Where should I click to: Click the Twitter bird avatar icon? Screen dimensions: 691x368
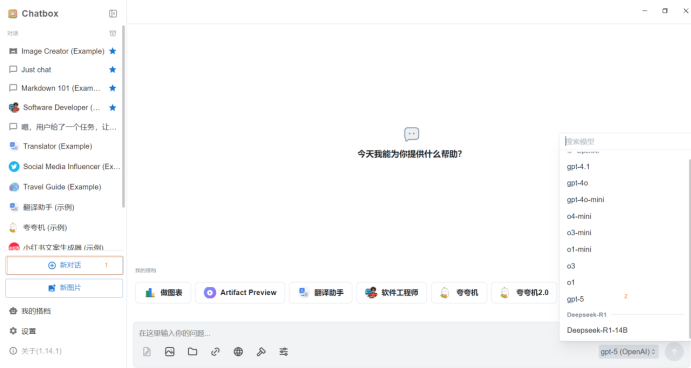[14, 167]
